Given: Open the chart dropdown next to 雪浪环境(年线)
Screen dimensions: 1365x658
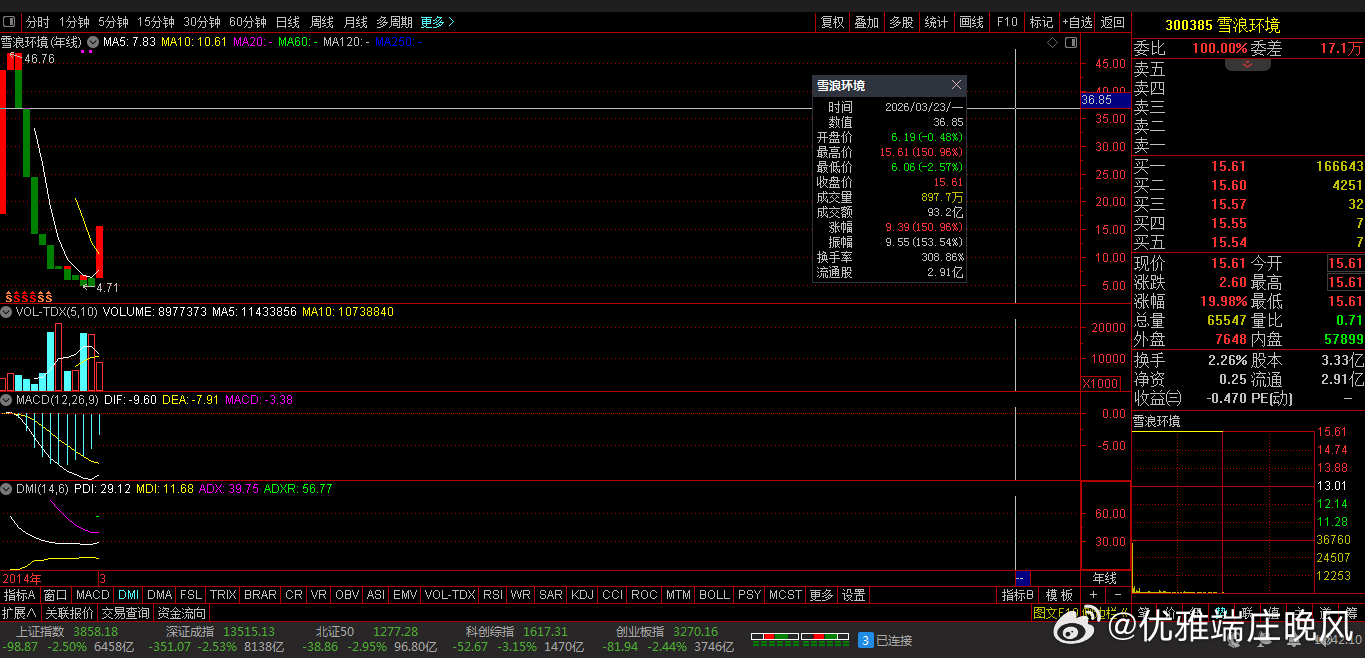Looking at the screenshot, I should point(93,42).
